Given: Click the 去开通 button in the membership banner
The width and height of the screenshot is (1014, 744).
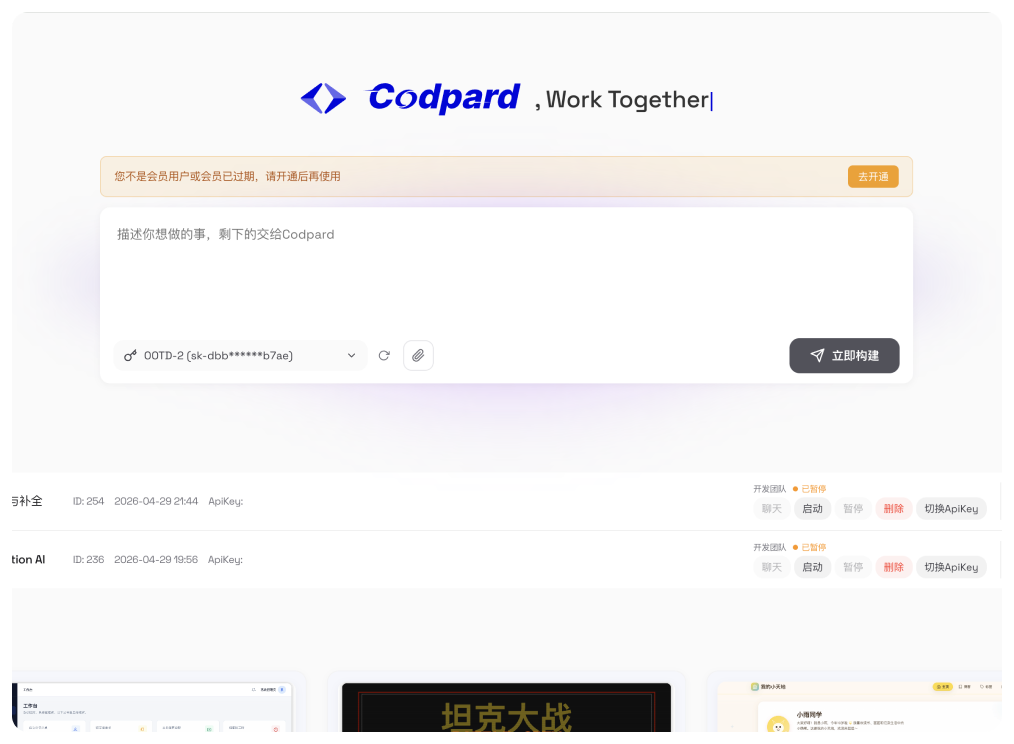Looking at the screenshot, I should [x=873, y=176].
